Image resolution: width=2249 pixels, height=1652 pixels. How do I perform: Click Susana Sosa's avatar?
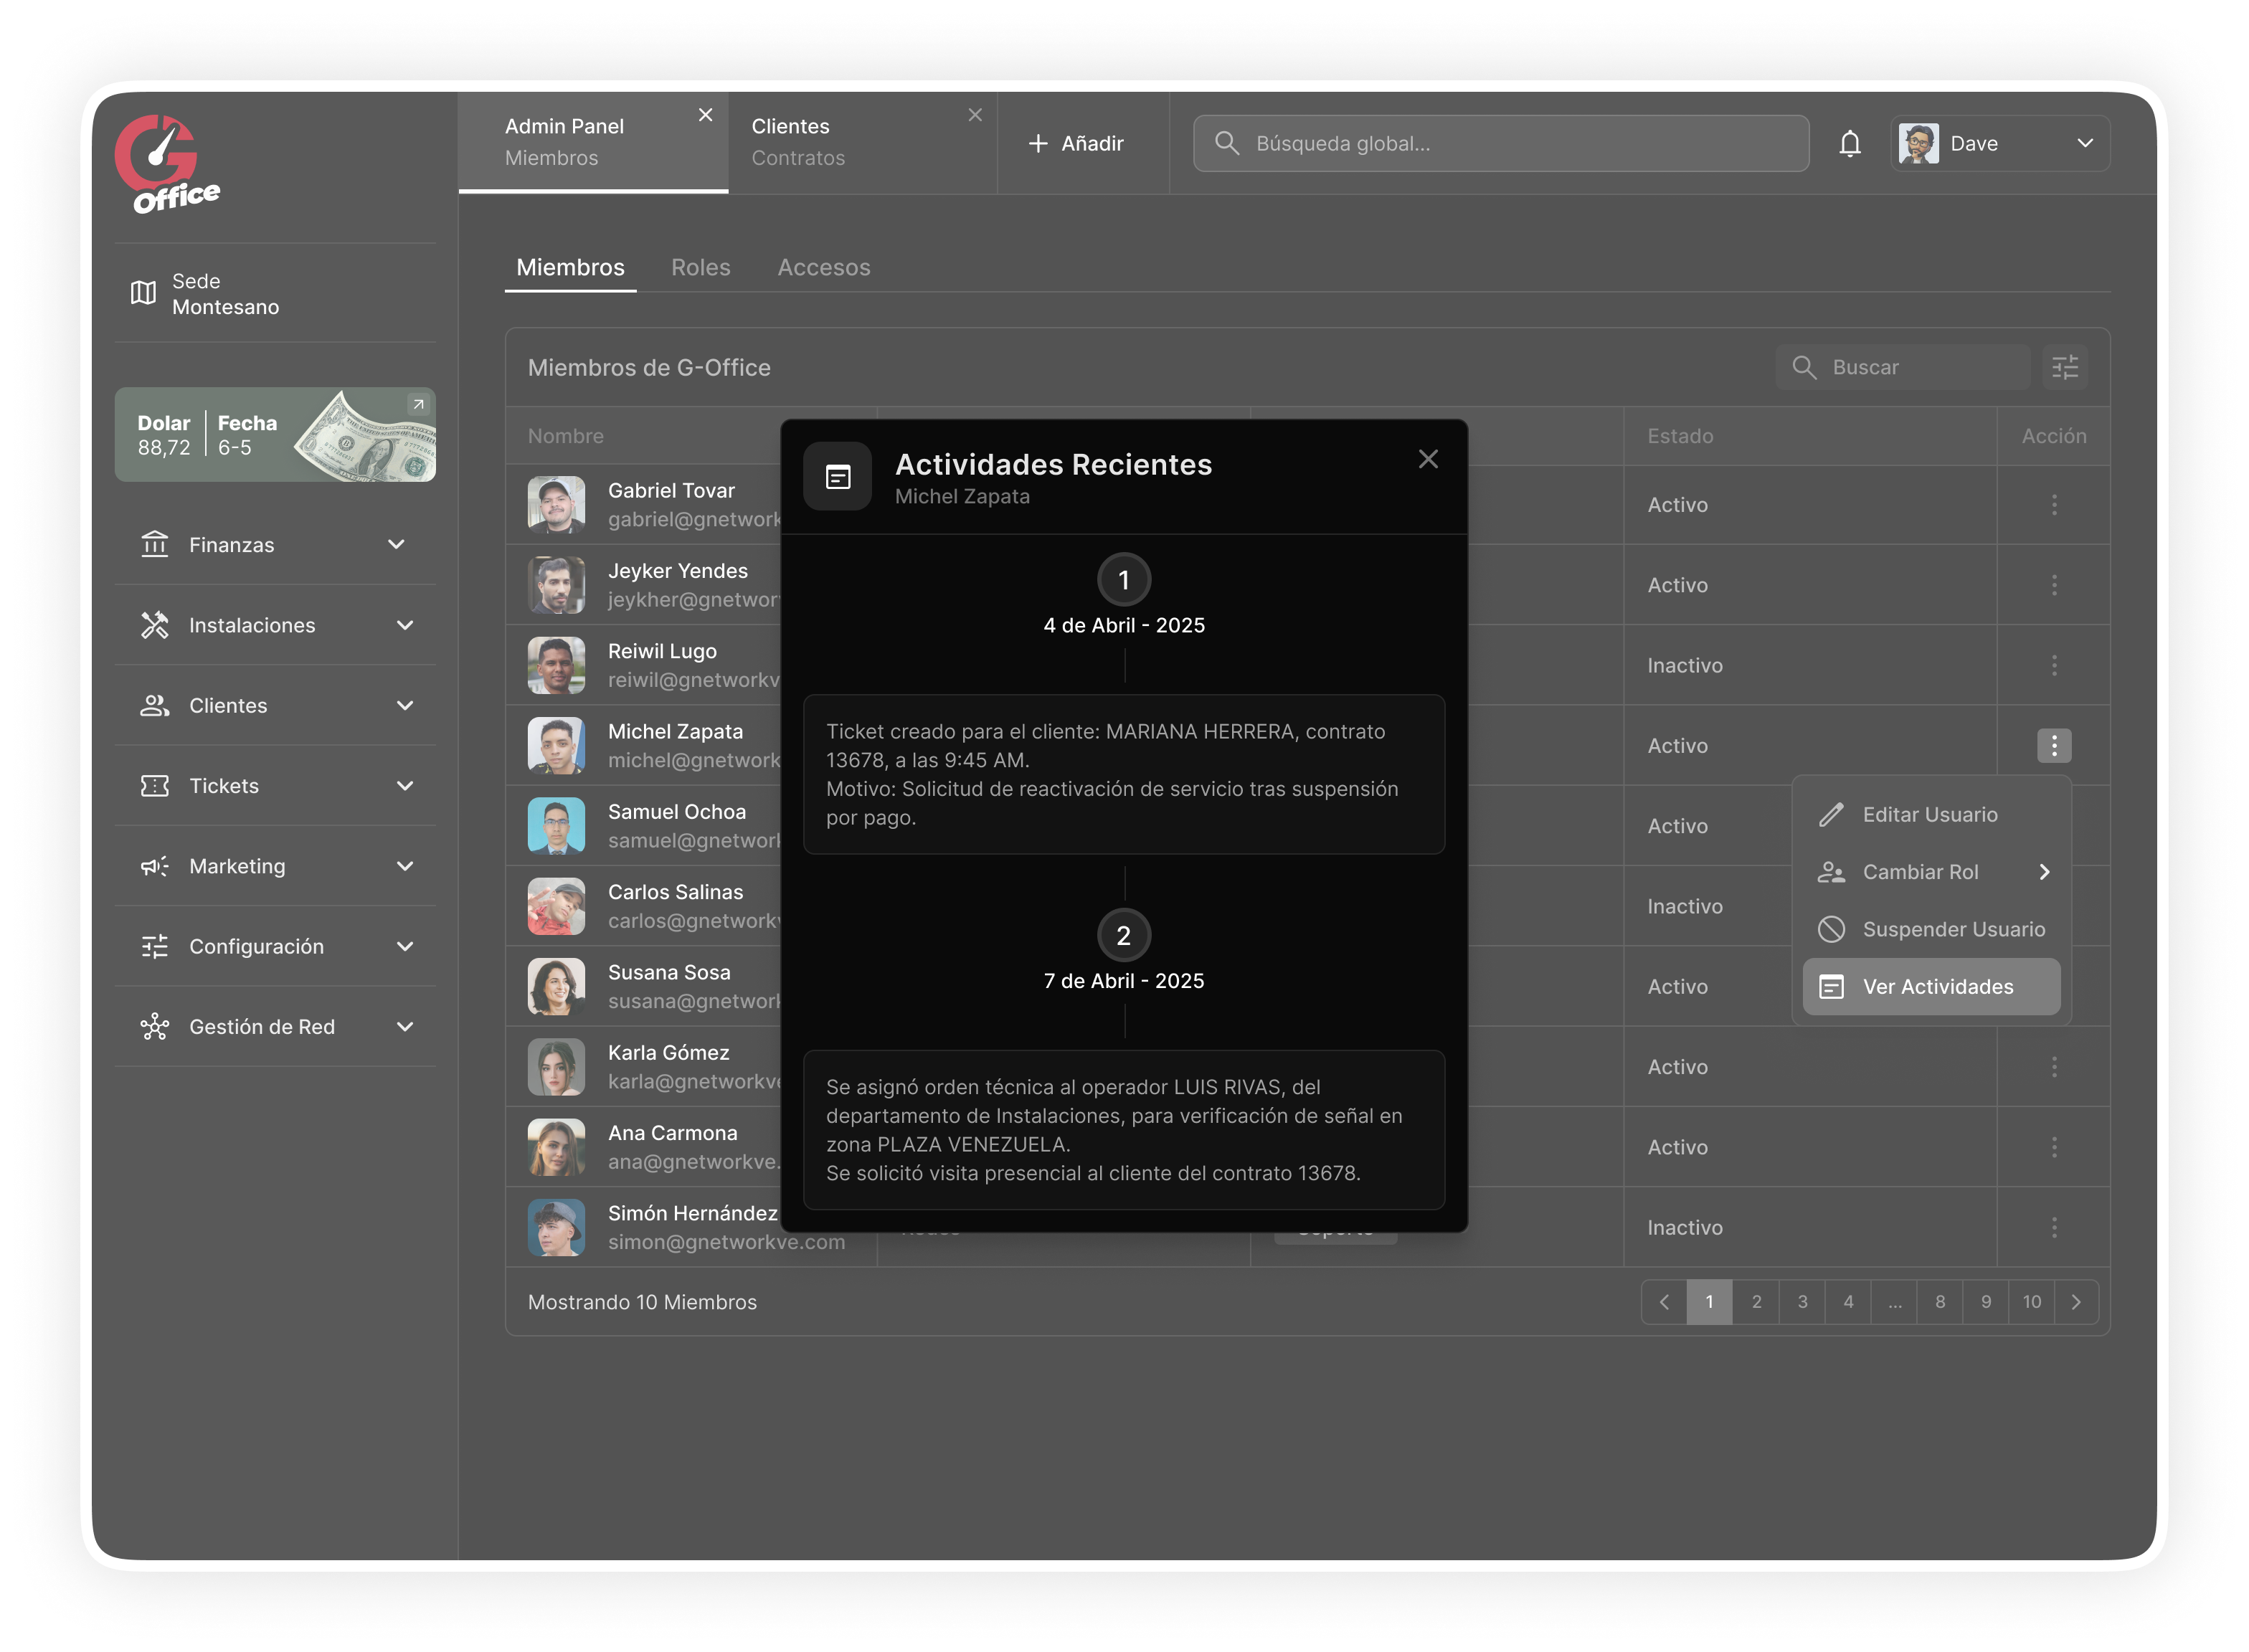click(x=556, y=986)
